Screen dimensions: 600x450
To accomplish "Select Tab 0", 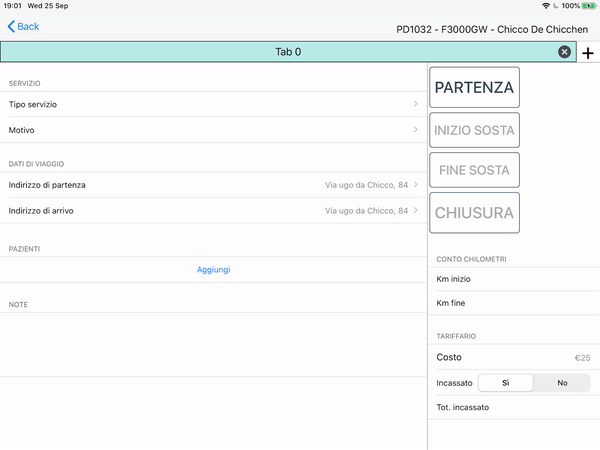I will point(288,52).
